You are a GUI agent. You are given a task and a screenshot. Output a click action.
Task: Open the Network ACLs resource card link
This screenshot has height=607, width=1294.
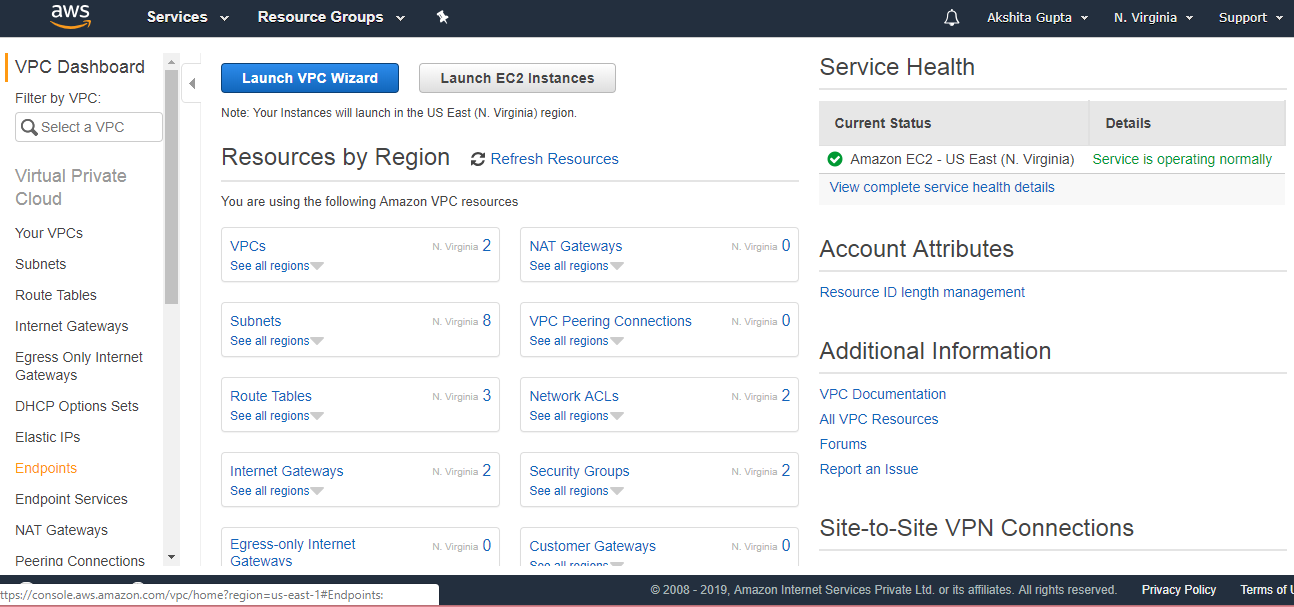[574, 396]
